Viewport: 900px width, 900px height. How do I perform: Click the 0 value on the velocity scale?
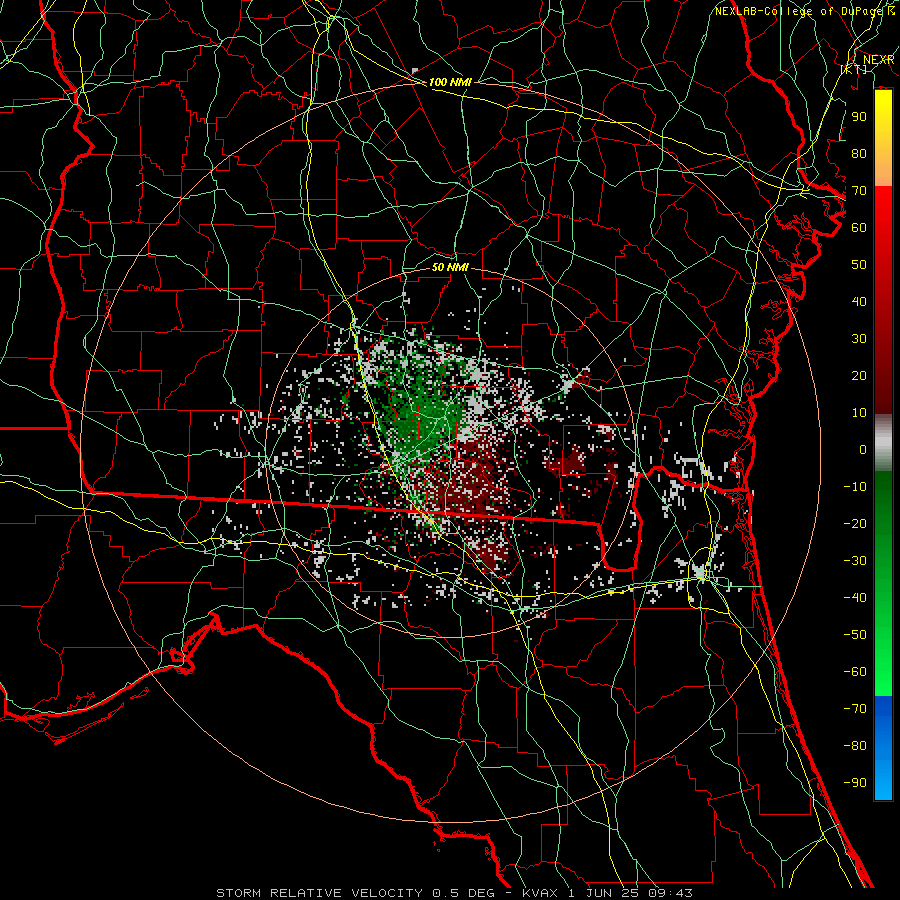(x=863, y=449)
